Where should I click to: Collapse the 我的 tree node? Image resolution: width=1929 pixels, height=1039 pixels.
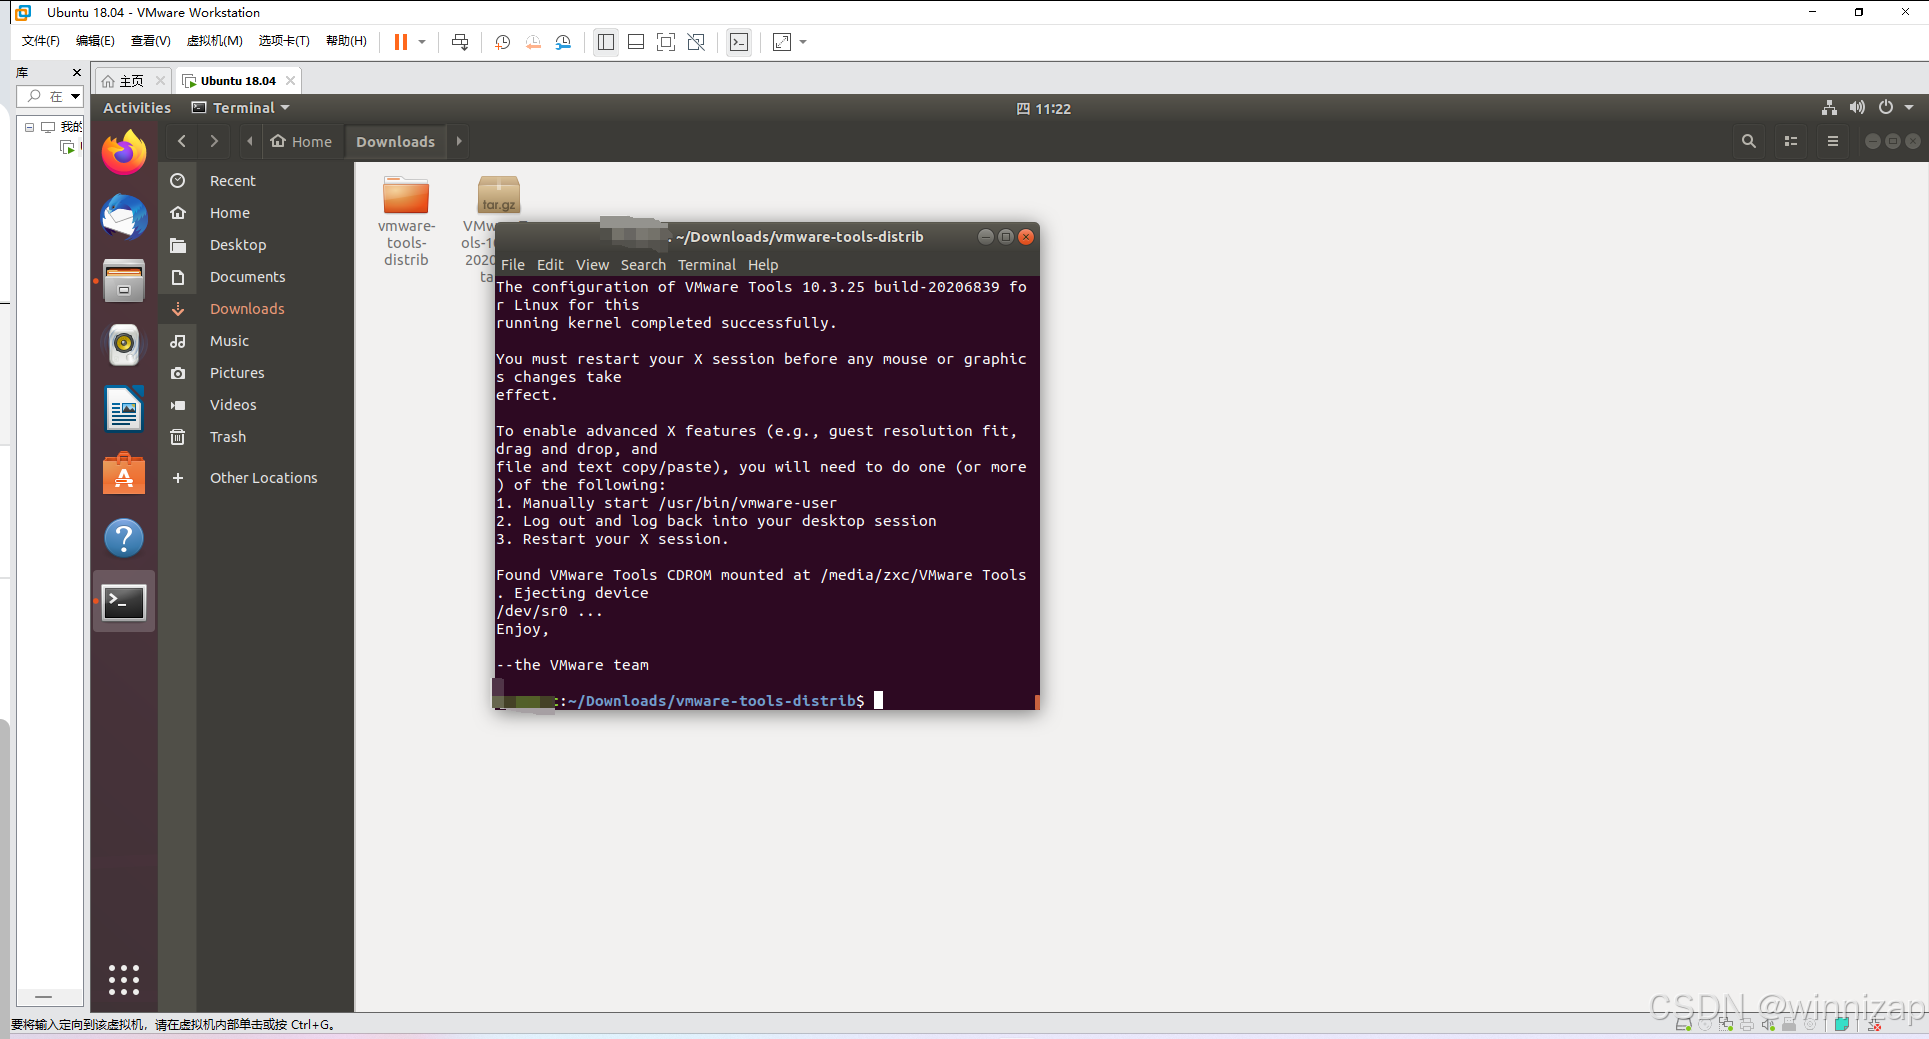[30, 127]
